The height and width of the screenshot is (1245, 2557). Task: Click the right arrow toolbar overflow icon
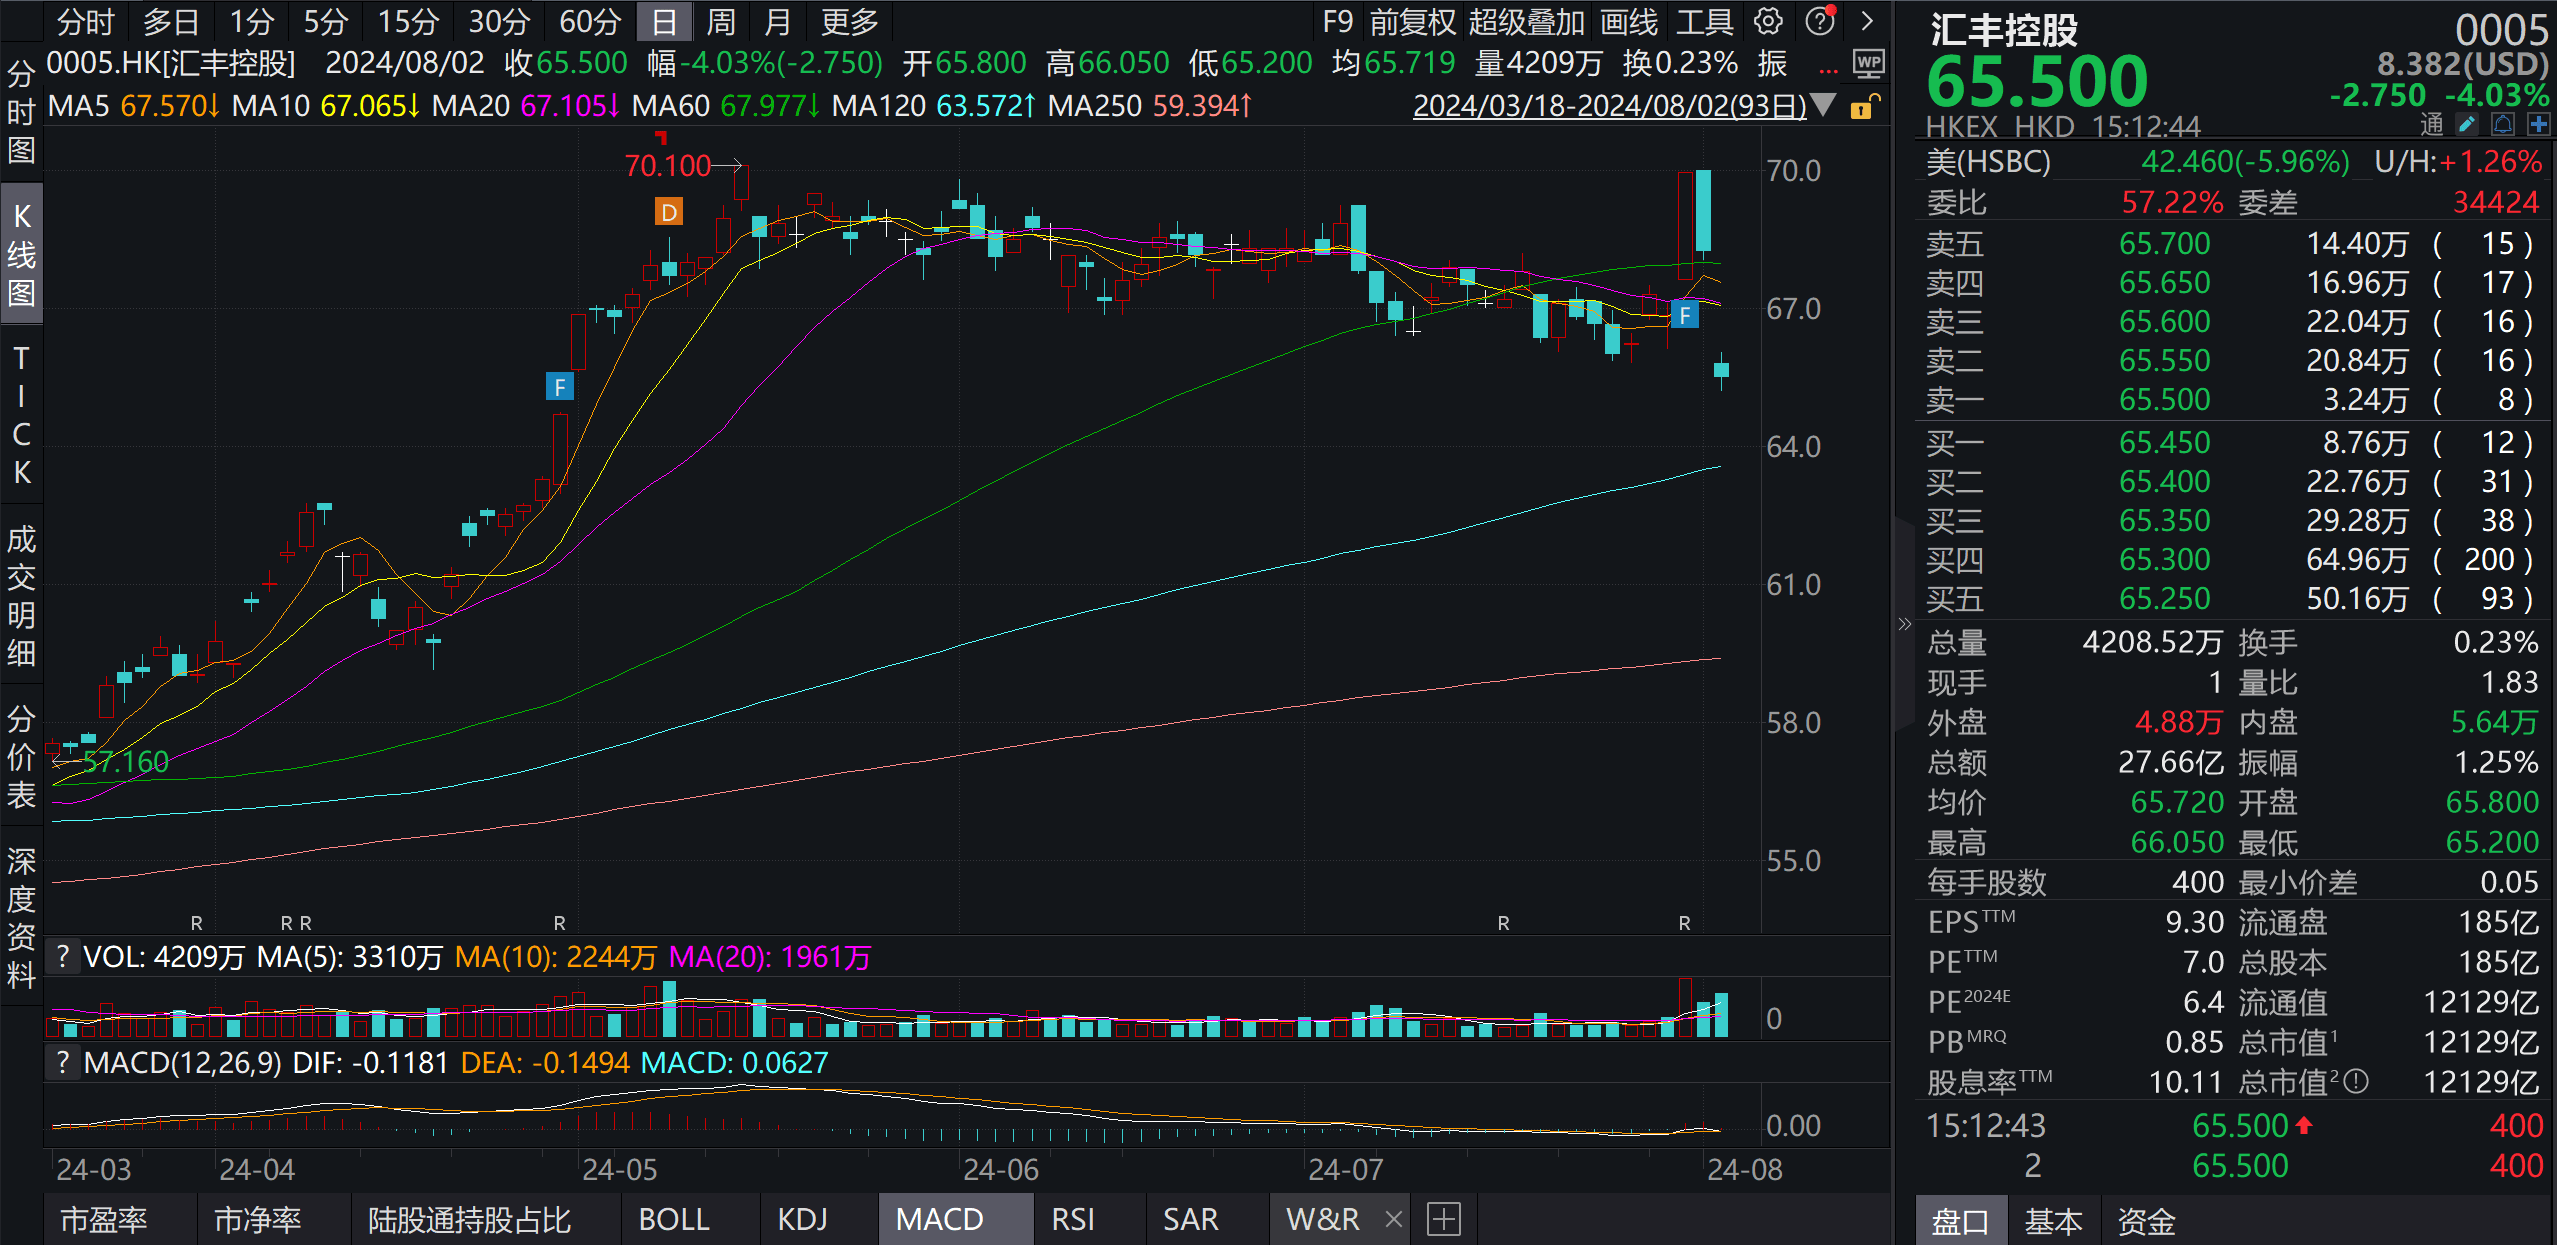pyautogui.click(x=1866, y=21)
